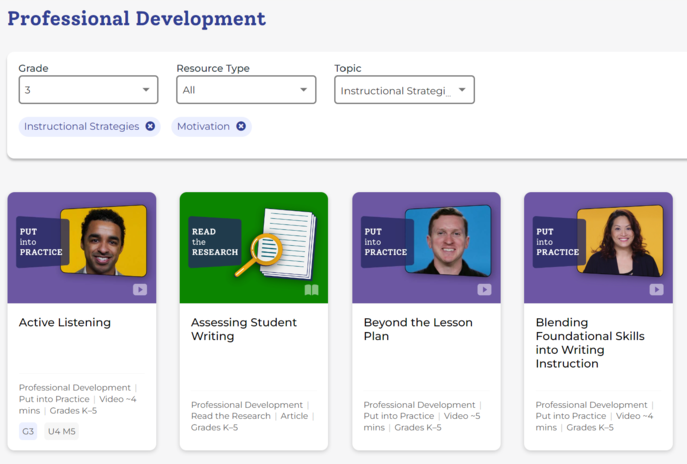The width and height of the screenshot is (687, 464).
Task: Click the G3 tag on Active Listening
Action: point(28,432)
